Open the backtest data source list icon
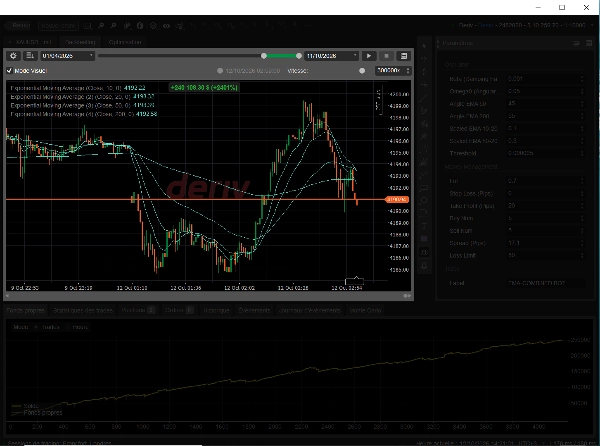 pyautogui.click(x=30, y=56)
